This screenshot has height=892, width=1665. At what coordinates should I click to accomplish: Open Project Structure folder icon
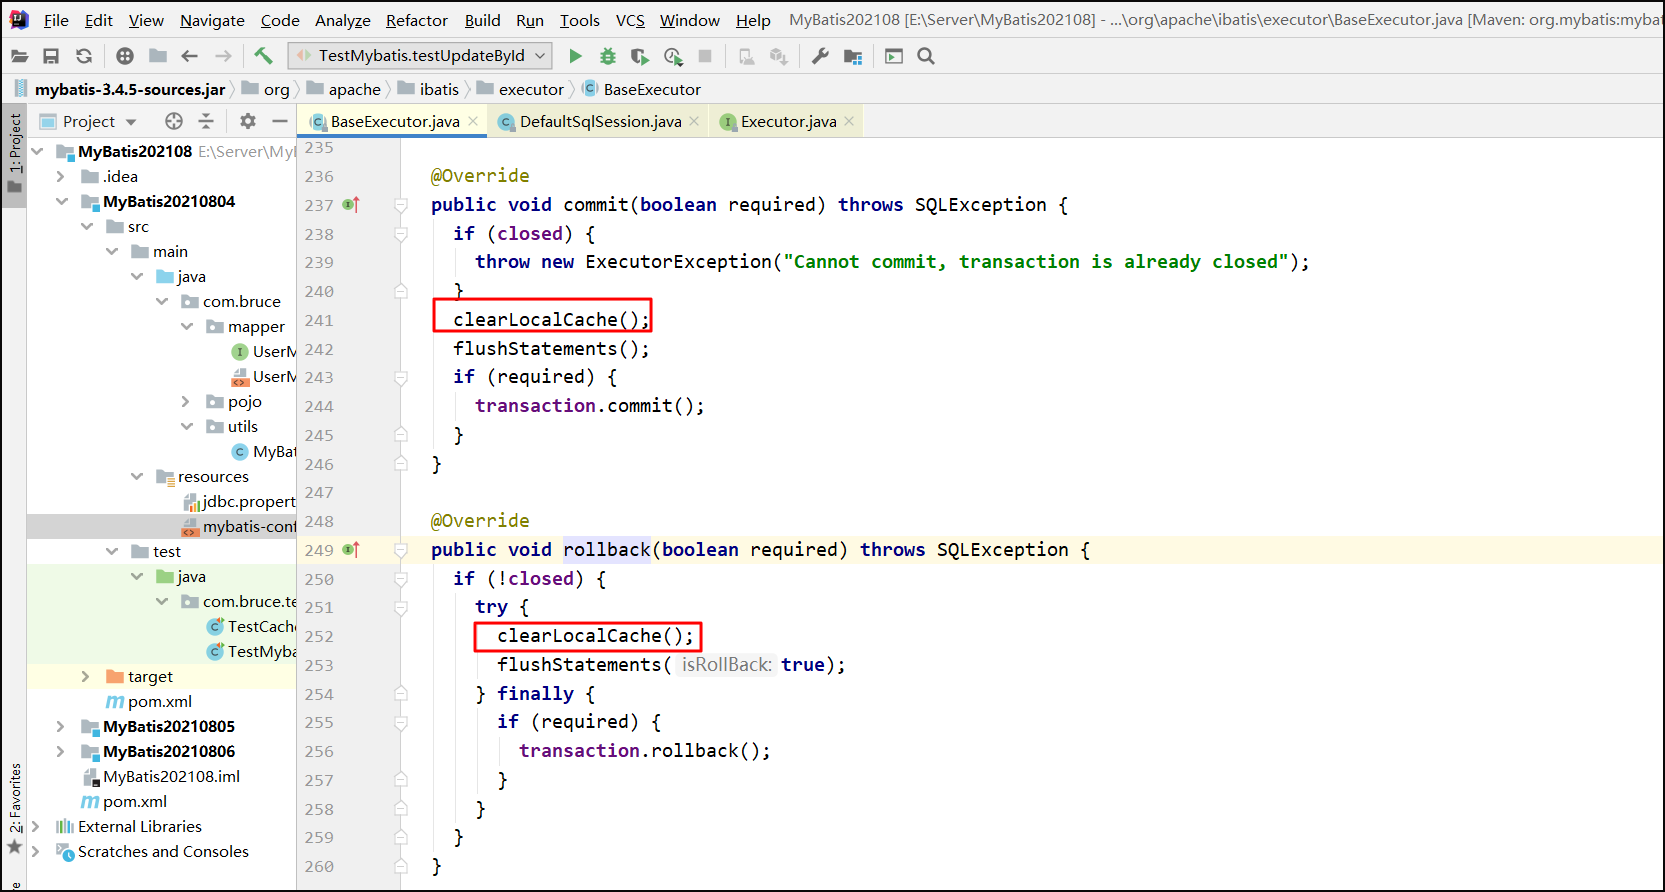click(x=853, y=56)
